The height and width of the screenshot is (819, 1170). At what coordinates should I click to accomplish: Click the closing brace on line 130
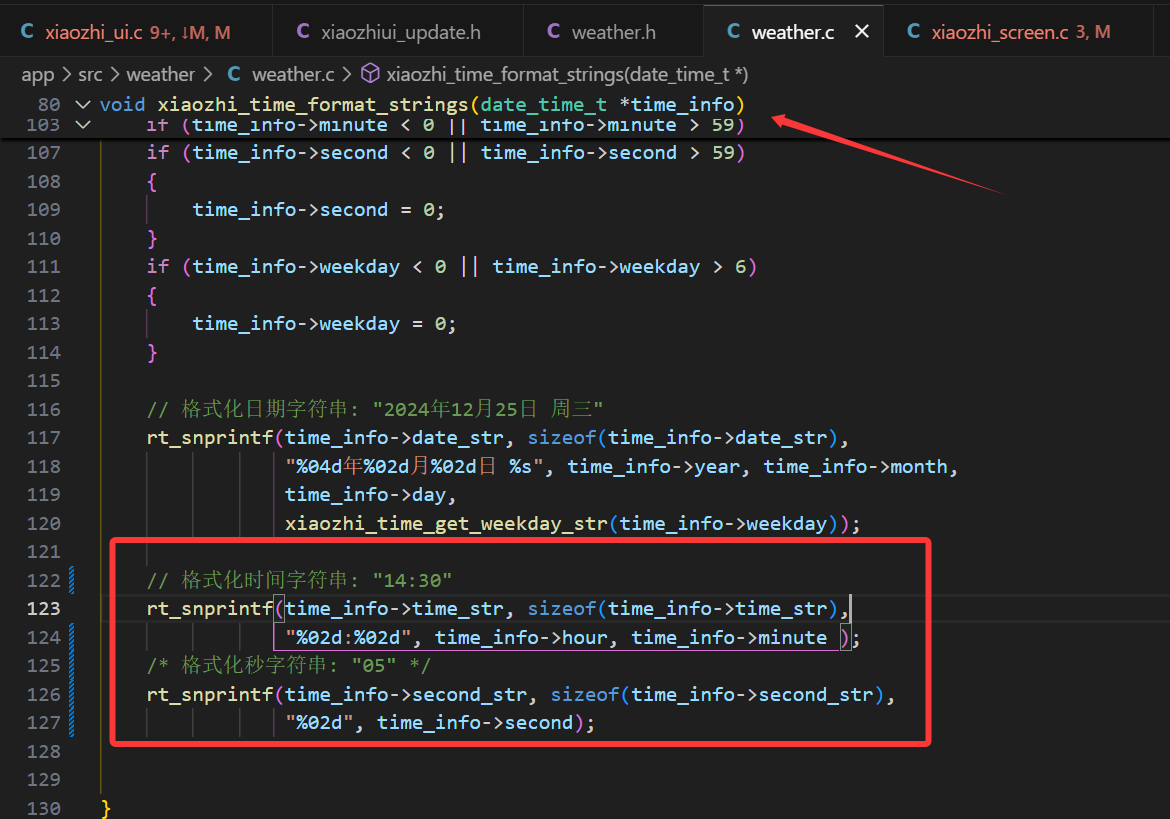(x=105, y=809)
